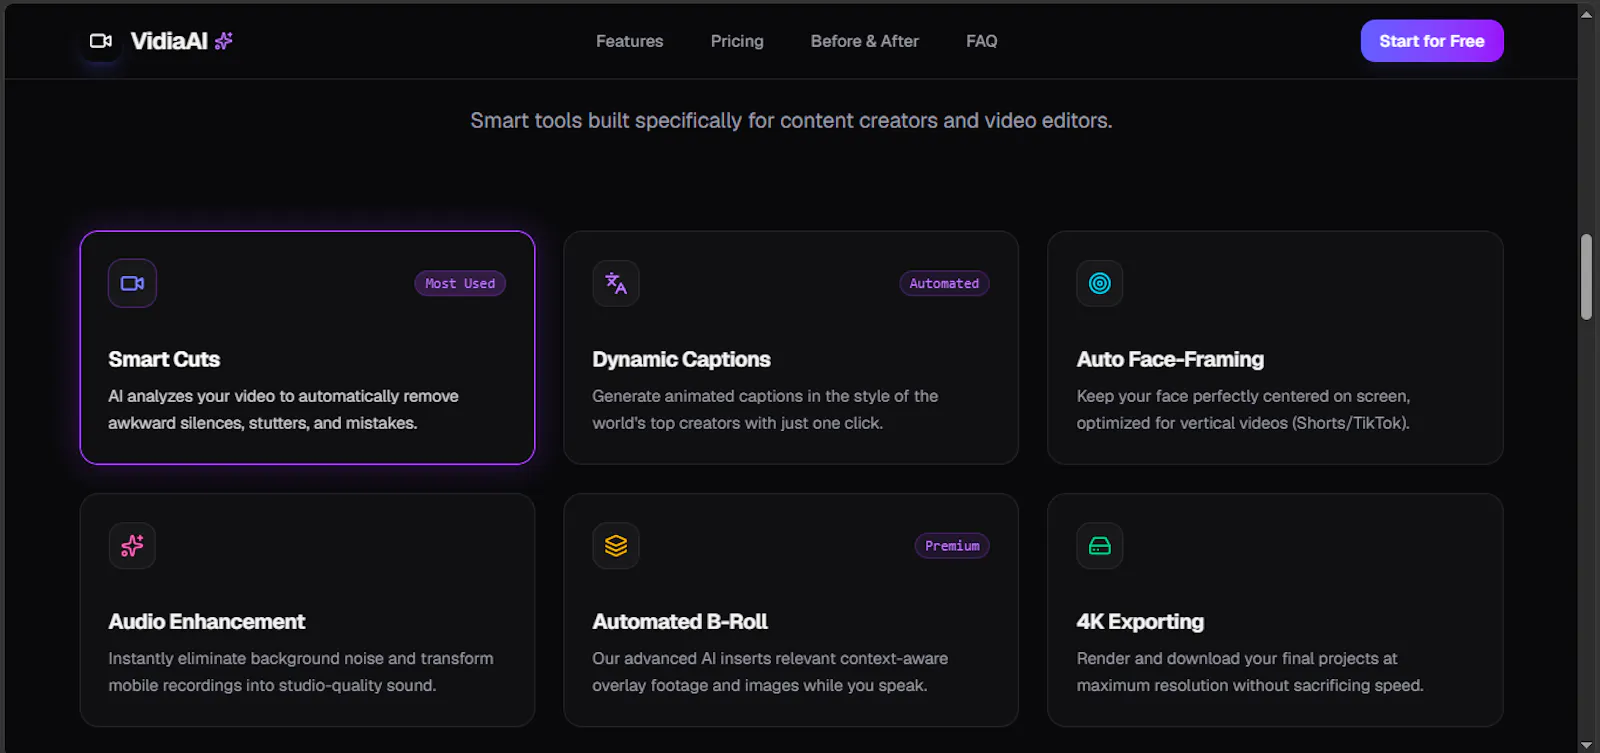Click the Most Used badge
This screenshot has width=1600, height=753.
460,284
